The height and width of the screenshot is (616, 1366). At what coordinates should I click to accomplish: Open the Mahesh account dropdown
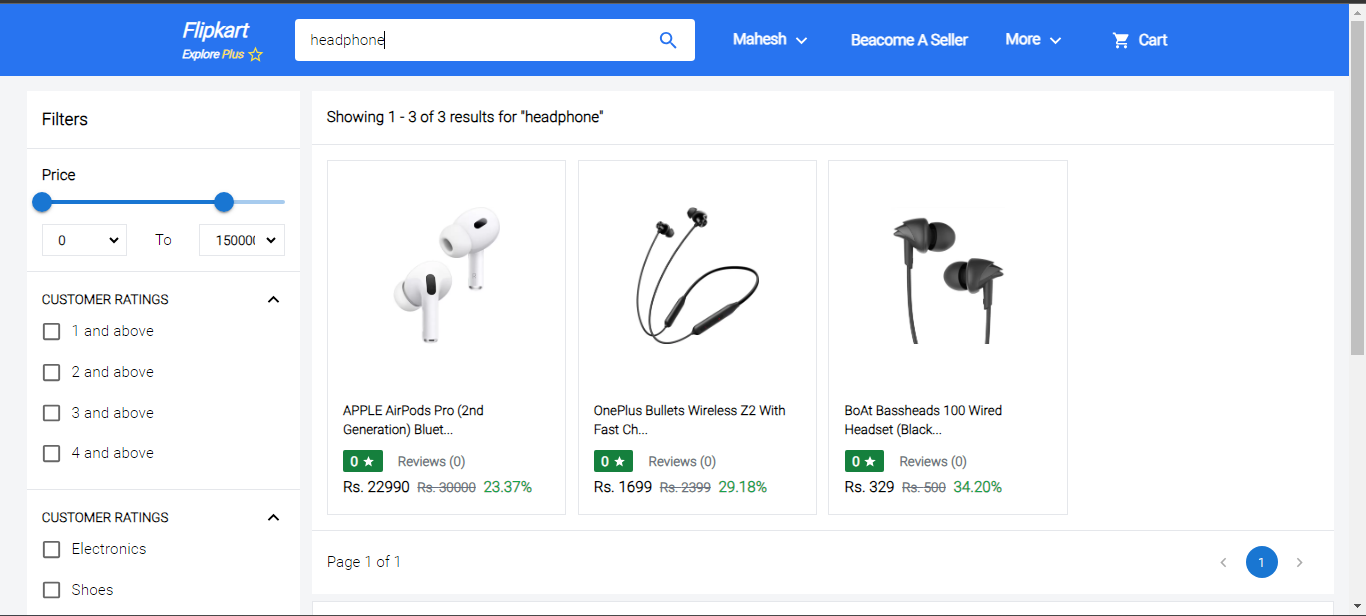pyautogui.click(x=769, y=39)
